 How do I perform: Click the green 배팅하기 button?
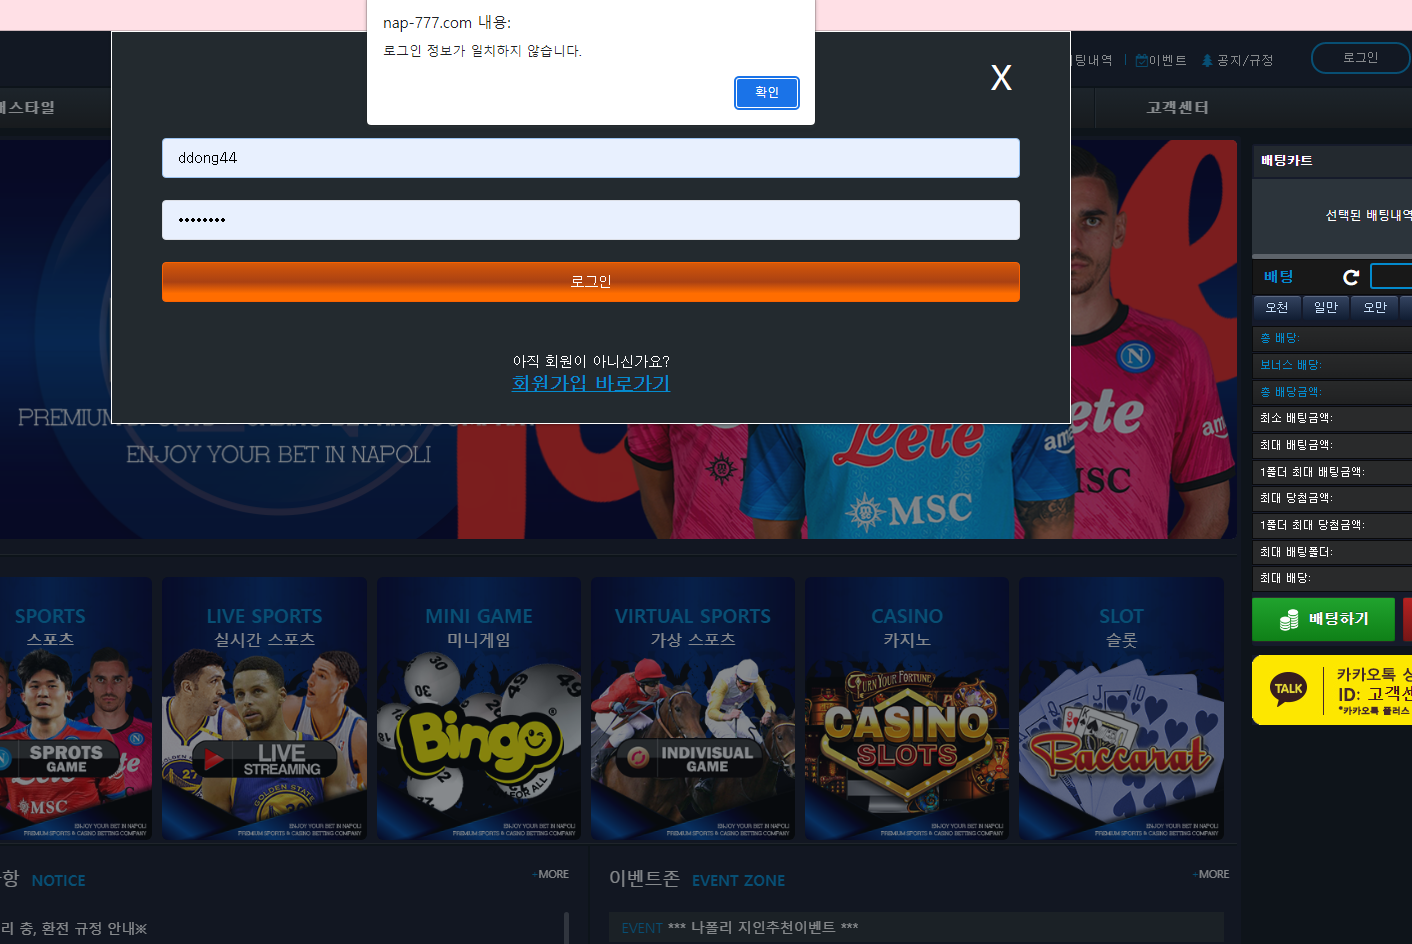coord(1323,619)
